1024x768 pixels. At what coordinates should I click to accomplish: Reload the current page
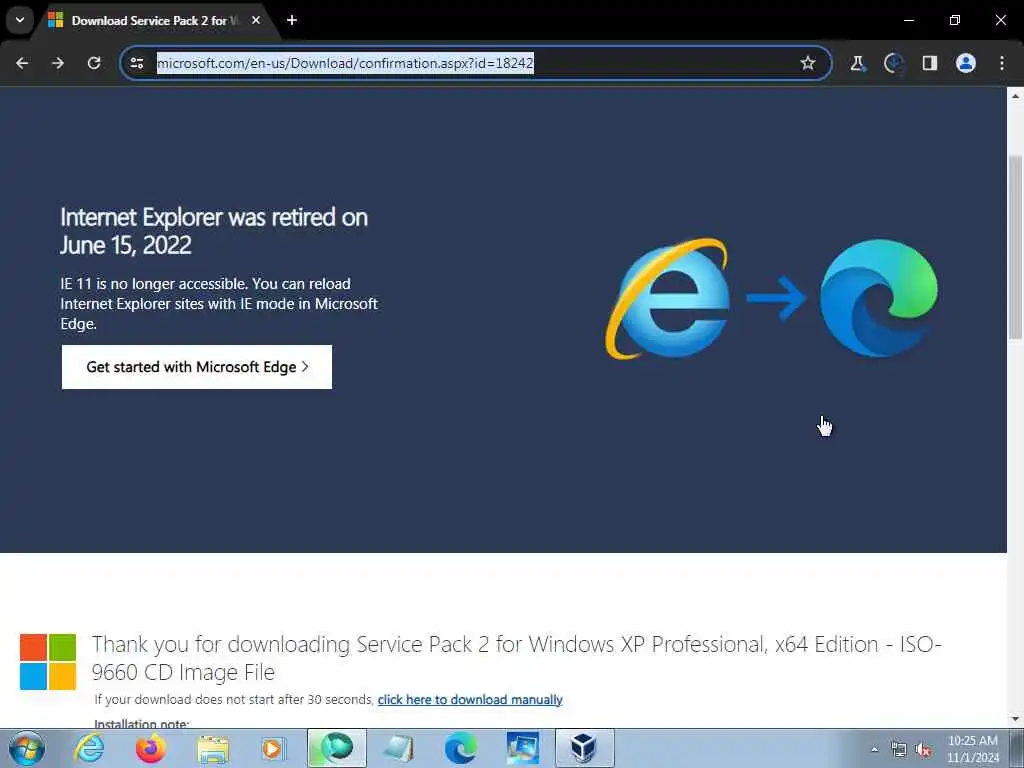[94, 63]
